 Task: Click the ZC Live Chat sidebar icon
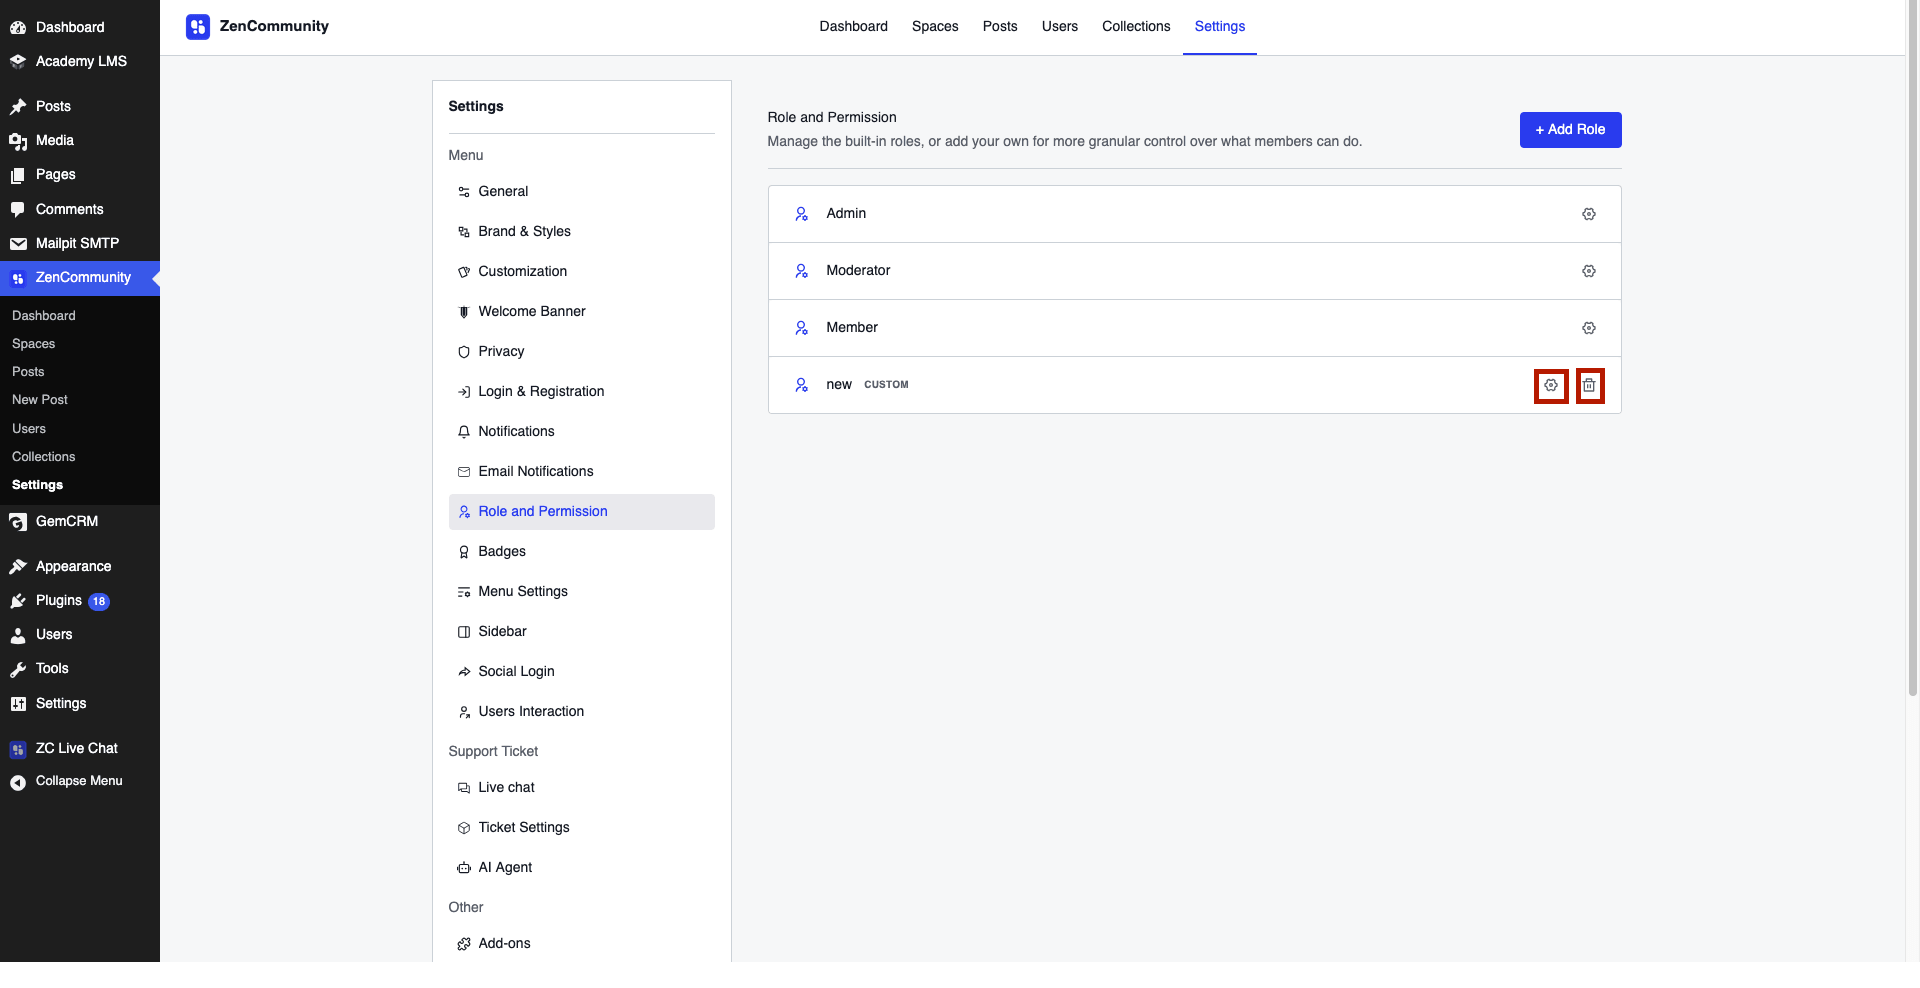pyautogui.click(x=18, y=749)
